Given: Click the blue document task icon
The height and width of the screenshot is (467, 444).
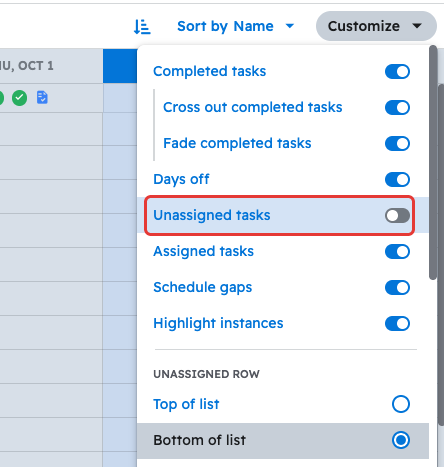Looking at the screenshot, I should pyautogui.click(x=42, y=98).
